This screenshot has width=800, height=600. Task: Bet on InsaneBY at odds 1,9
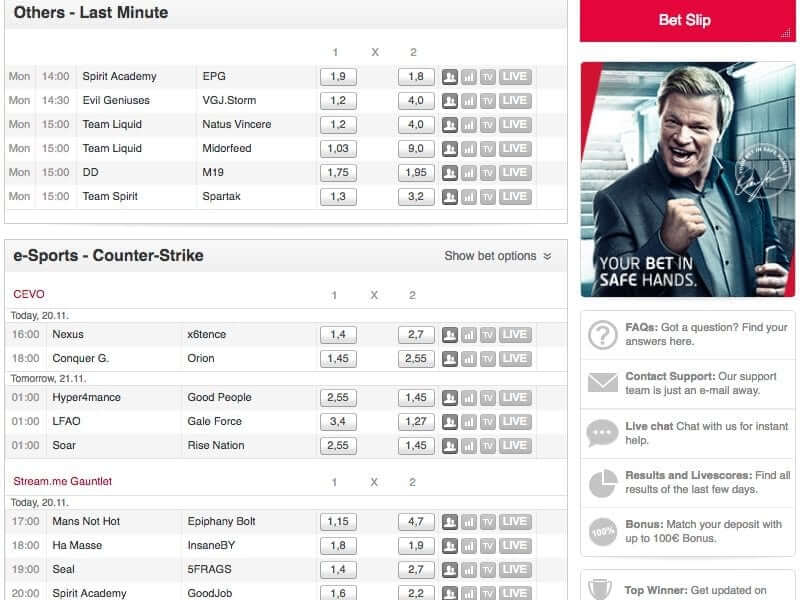[416, 545]
